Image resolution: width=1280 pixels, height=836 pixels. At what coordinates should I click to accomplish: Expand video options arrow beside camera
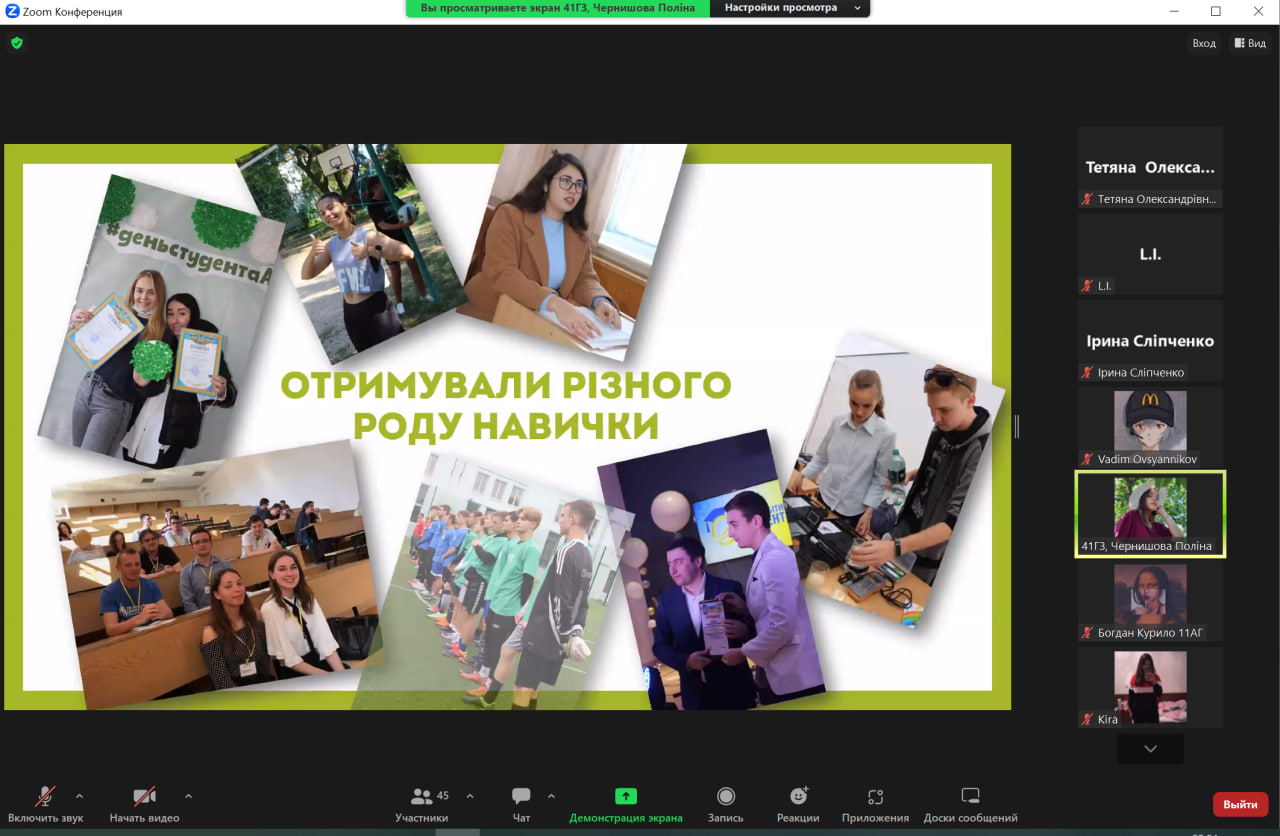pos(188,796)
